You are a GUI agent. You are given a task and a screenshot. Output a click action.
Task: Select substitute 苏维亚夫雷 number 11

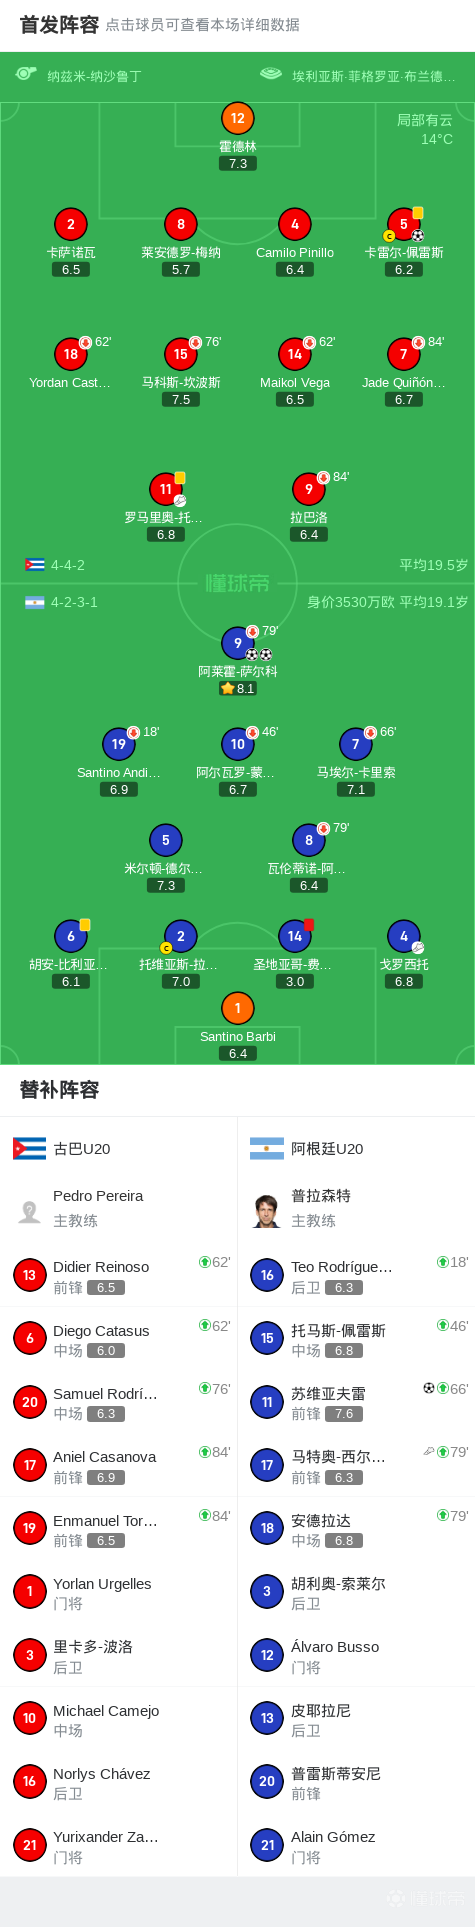pos(356,1402)
